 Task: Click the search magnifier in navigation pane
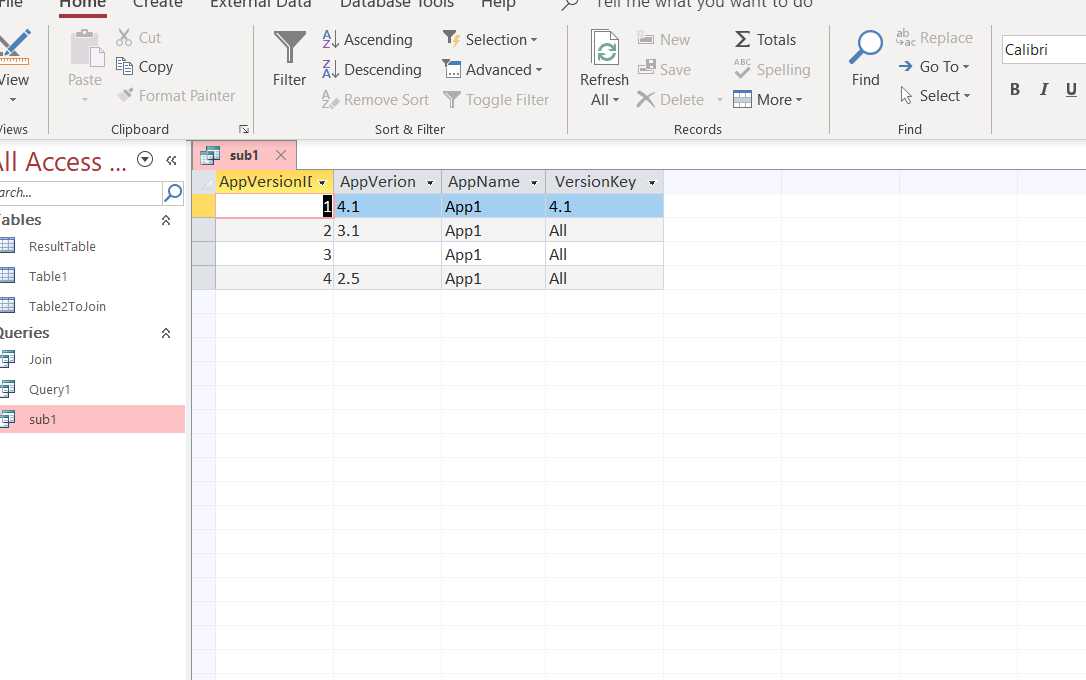(x=173, y=193)
